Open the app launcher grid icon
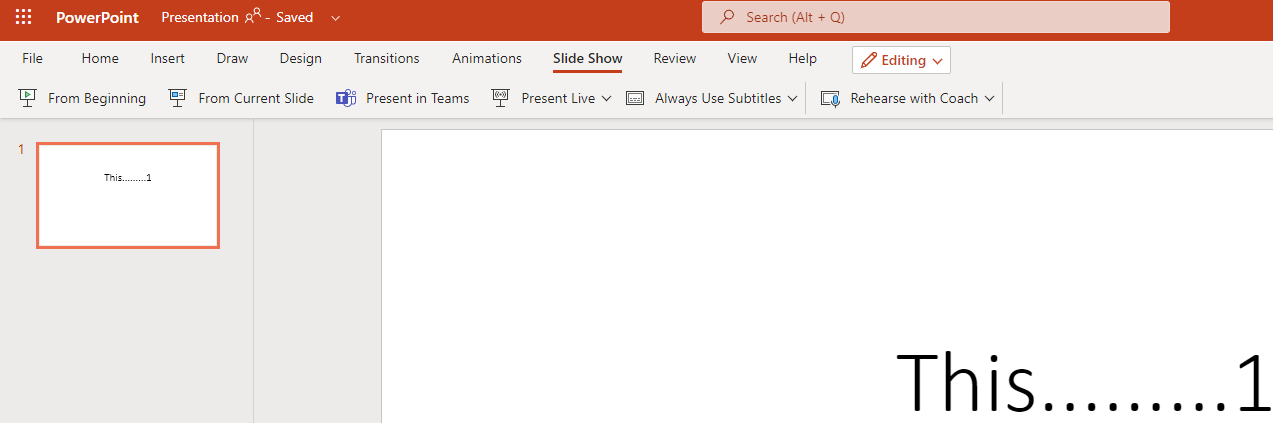The width and height of the screenshot is (1273, 423). pyautogui.click(x=23, y=17)
